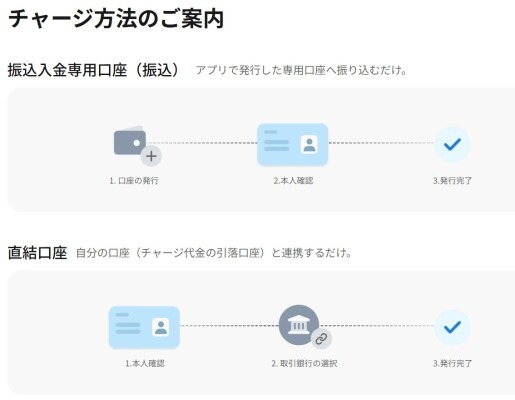Screen dimensions: 515x400
Task: Click the plus badge on the wallet icon
Action: point(151,156)
